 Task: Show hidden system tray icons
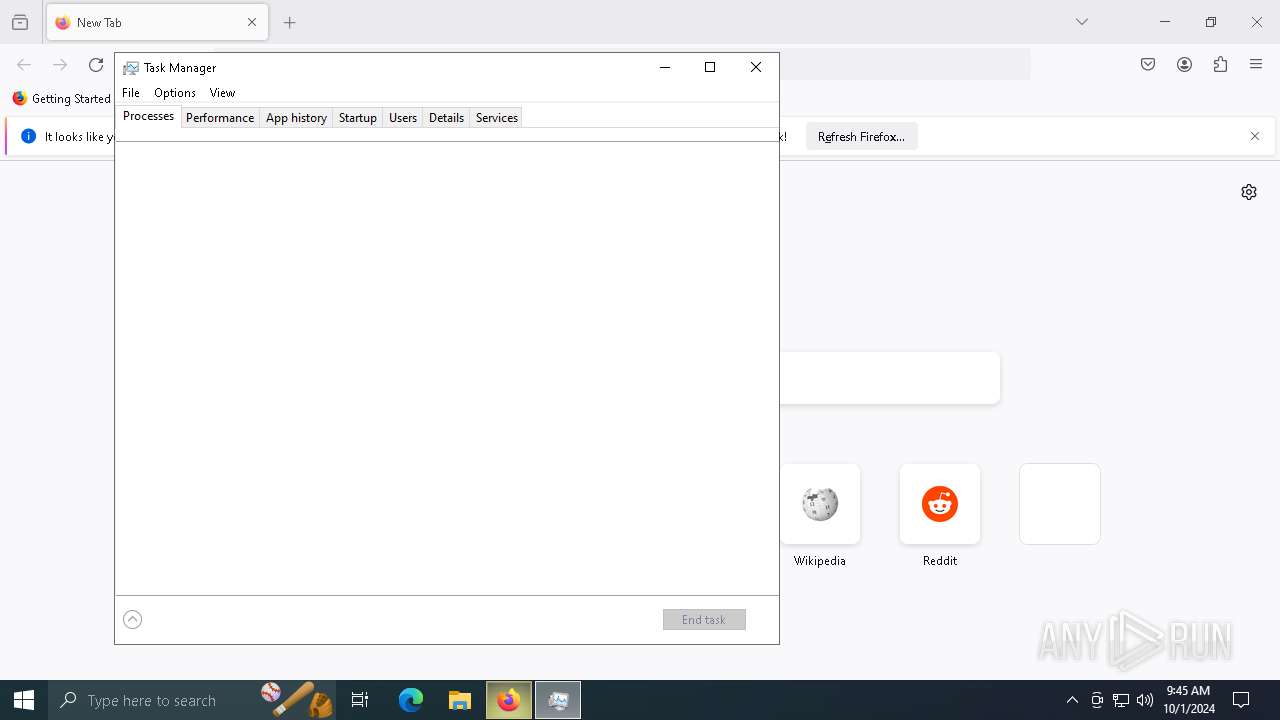pos(1072,700)
